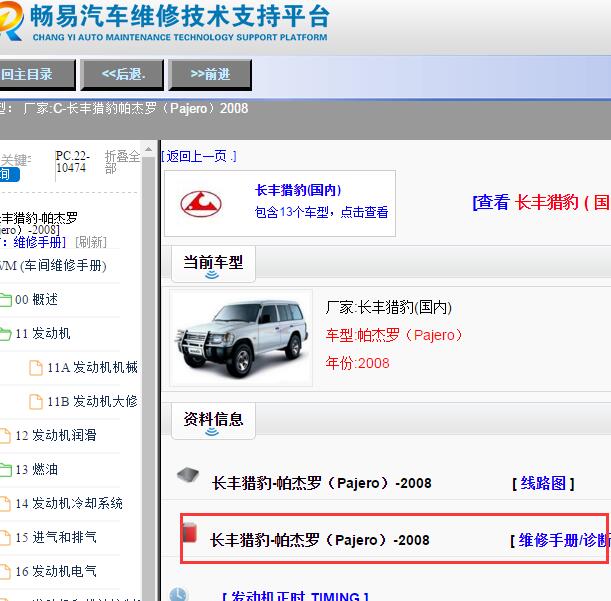This screenshot has height=601, width=611.
Task: Click breadcrumb 厂家:C-长丰猎豹帕杰罗（Pajero）2008
Action: click(135, 108)
